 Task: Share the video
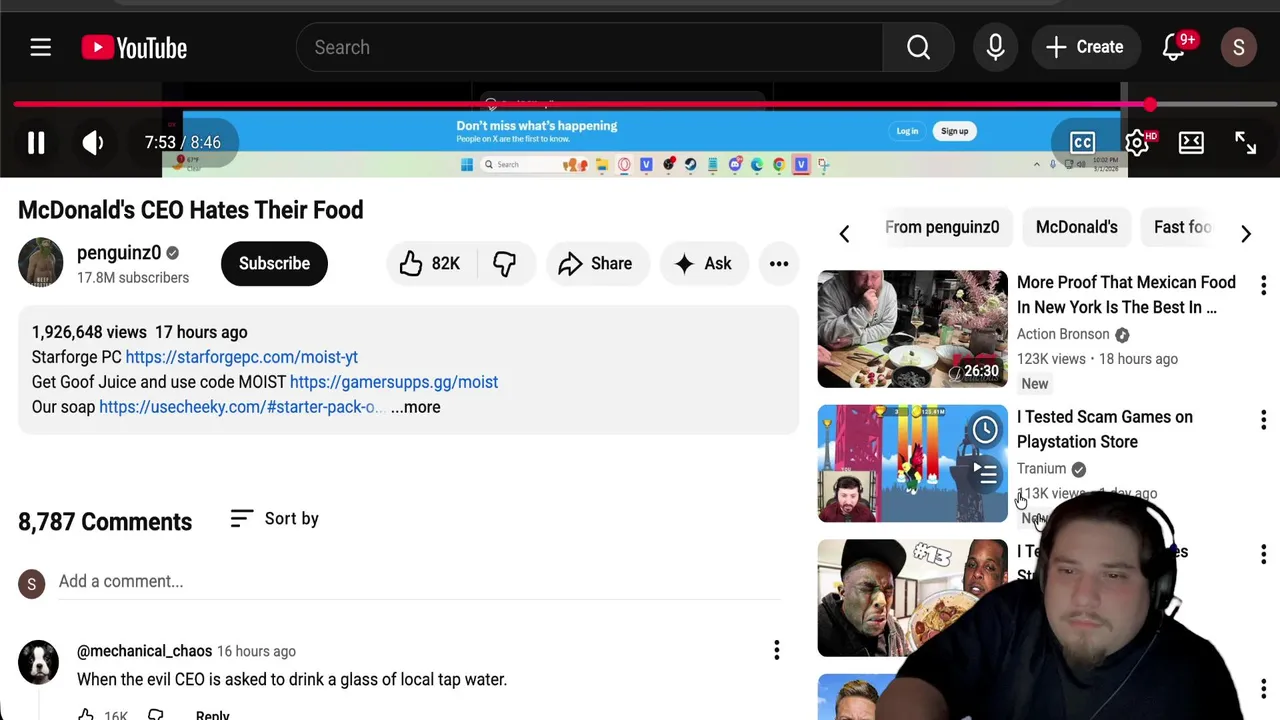click(596, 263)
